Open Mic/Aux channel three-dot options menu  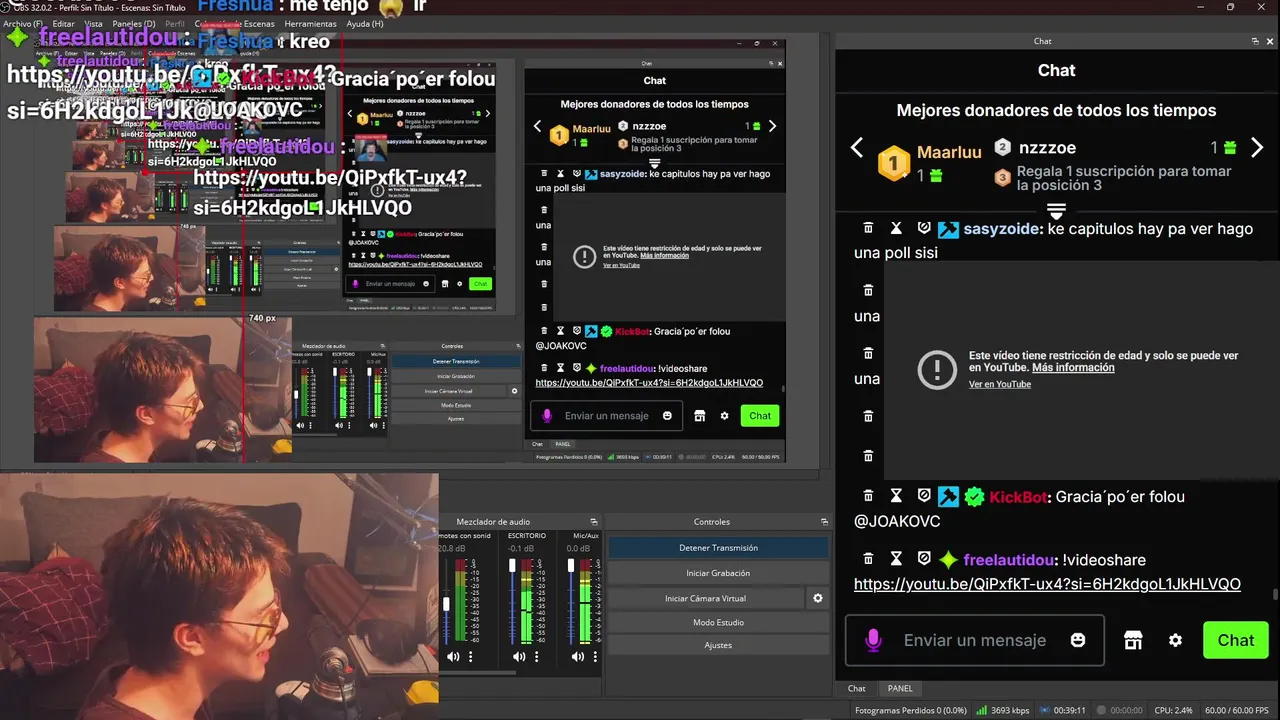[x=594, y=657]
